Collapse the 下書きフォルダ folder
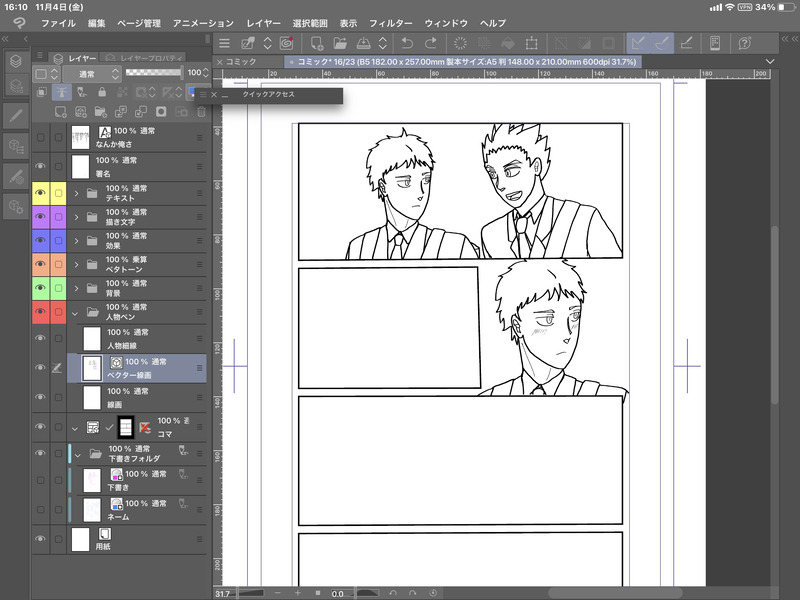This screenshot has height=600, width=800. 78,454
